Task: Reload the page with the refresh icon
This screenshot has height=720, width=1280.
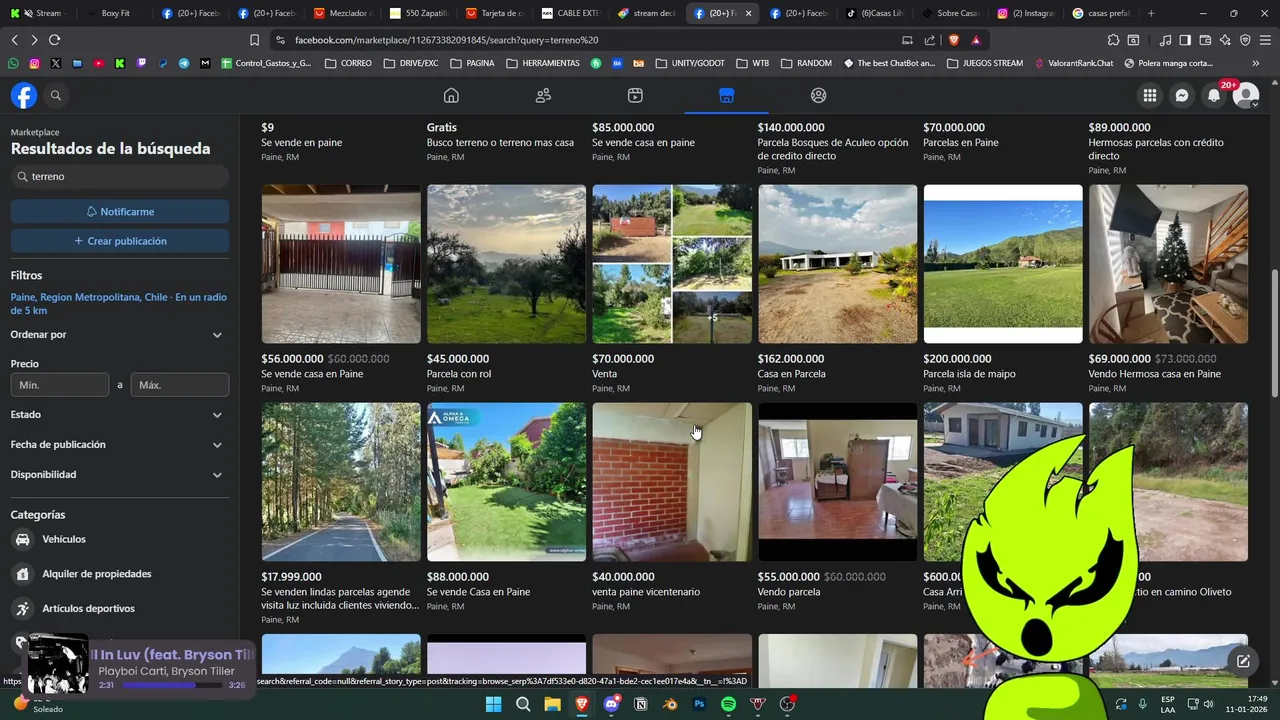Action: coord(54,40)
